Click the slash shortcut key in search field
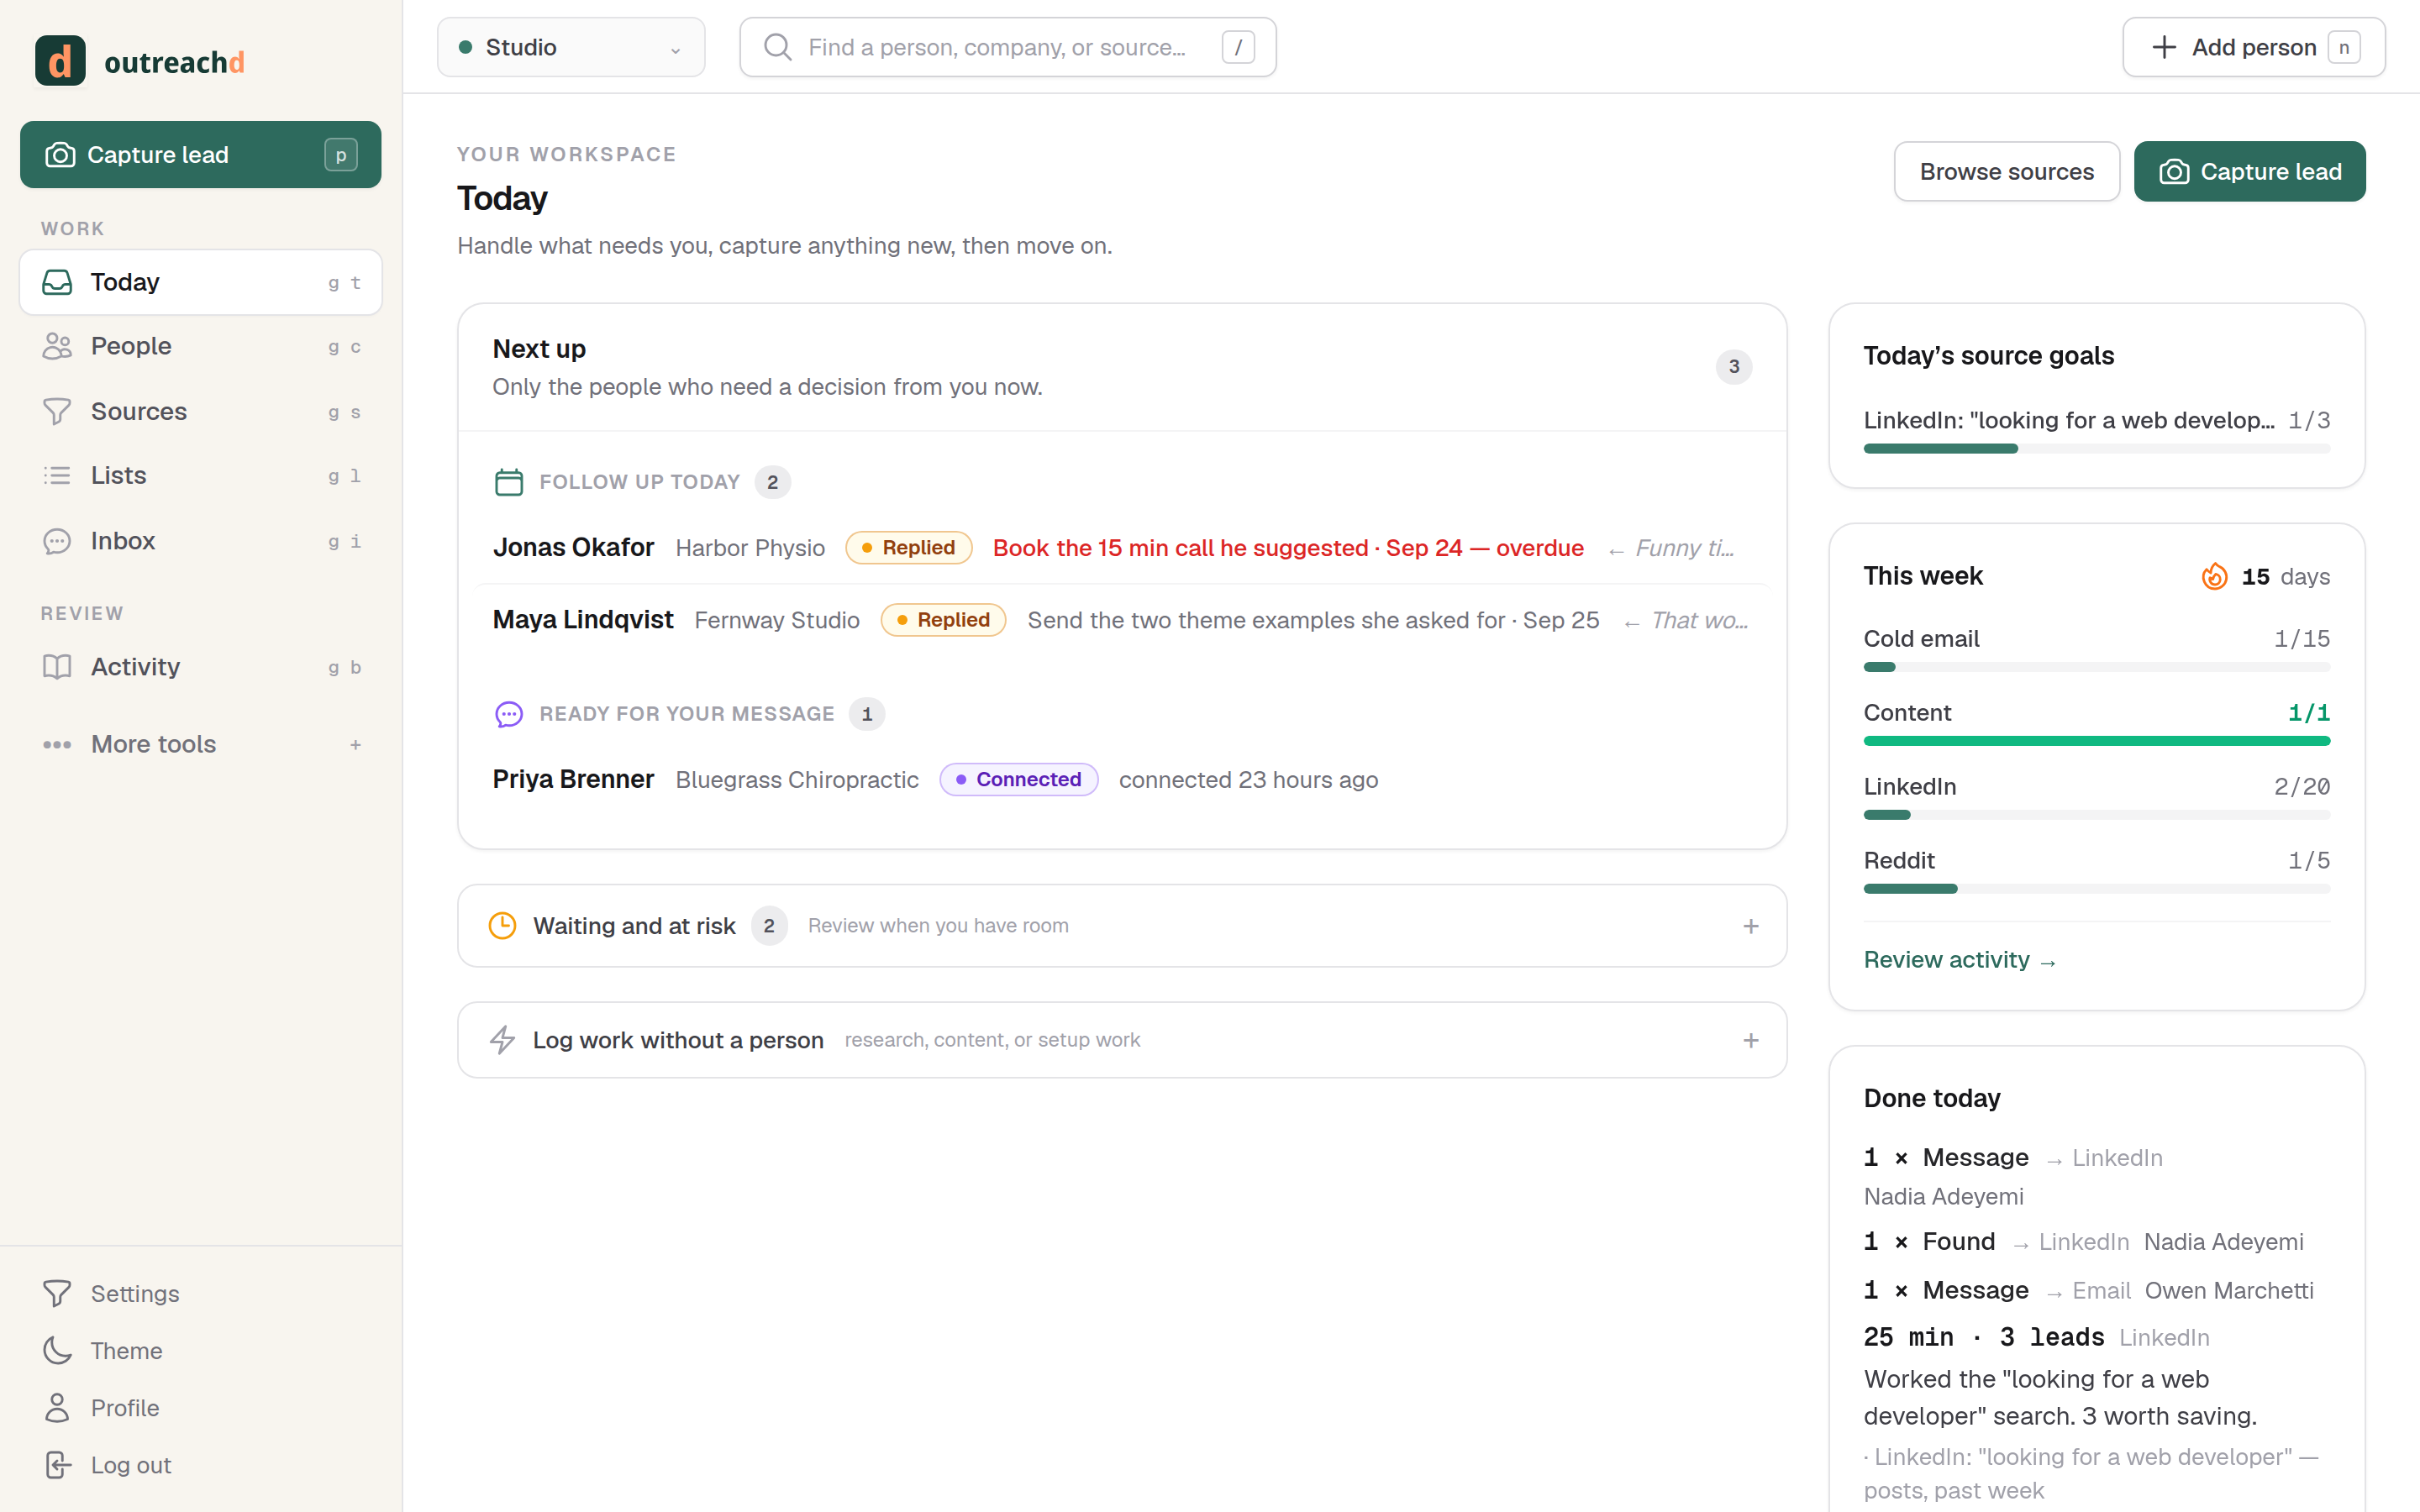This screenshot has height=1512, width=2420. pos(1238,47)
